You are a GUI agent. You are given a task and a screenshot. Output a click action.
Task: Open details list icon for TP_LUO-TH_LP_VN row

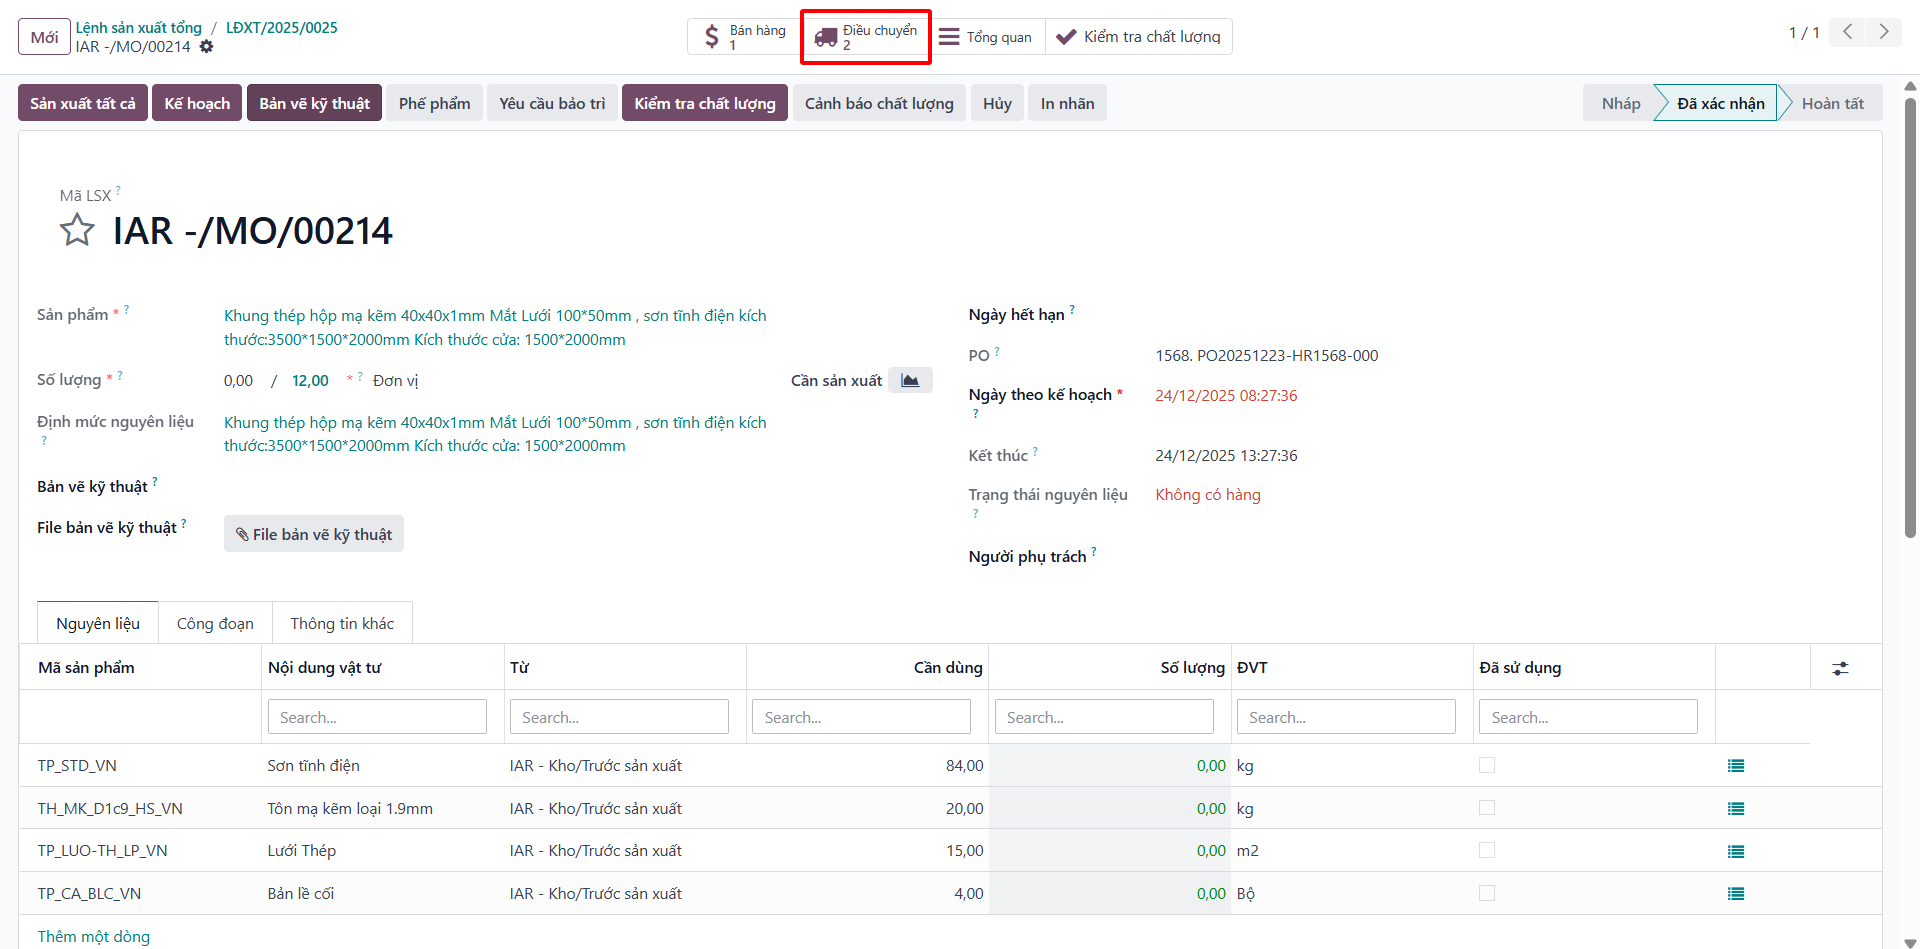pyautogui.click(x=1736, y=852)
